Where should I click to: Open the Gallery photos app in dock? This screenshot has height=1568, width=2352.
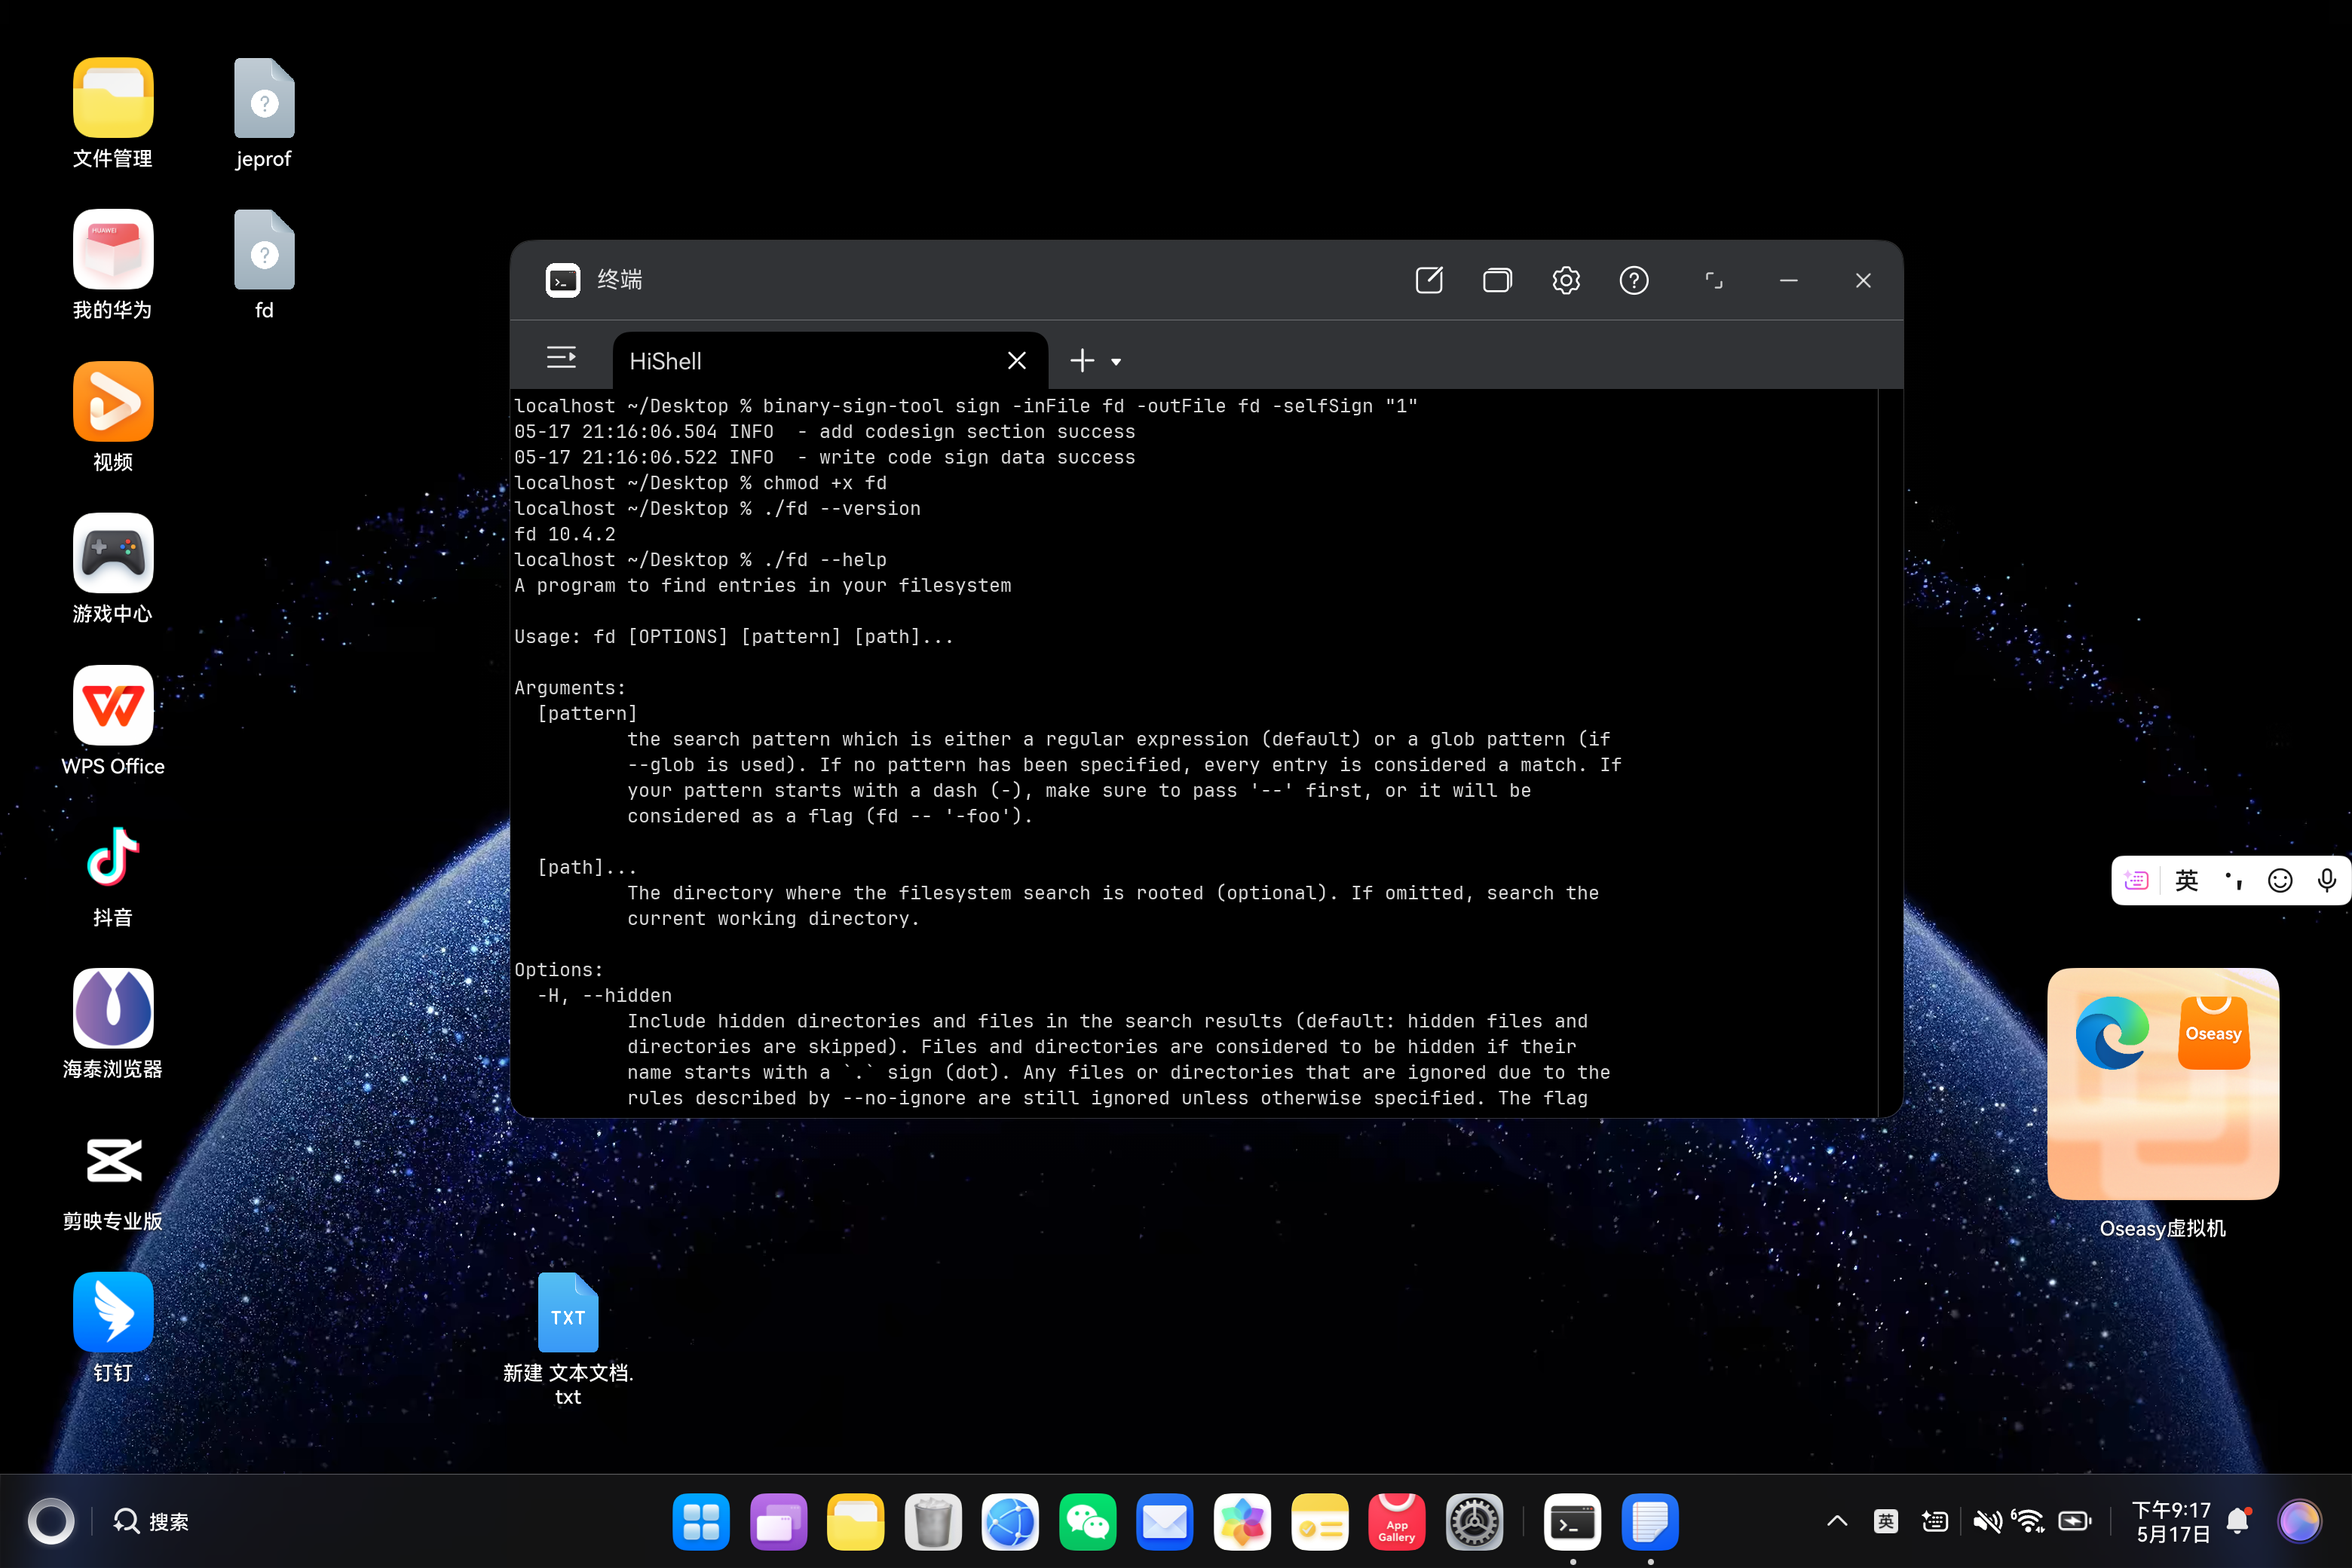pos(1242,1522)
